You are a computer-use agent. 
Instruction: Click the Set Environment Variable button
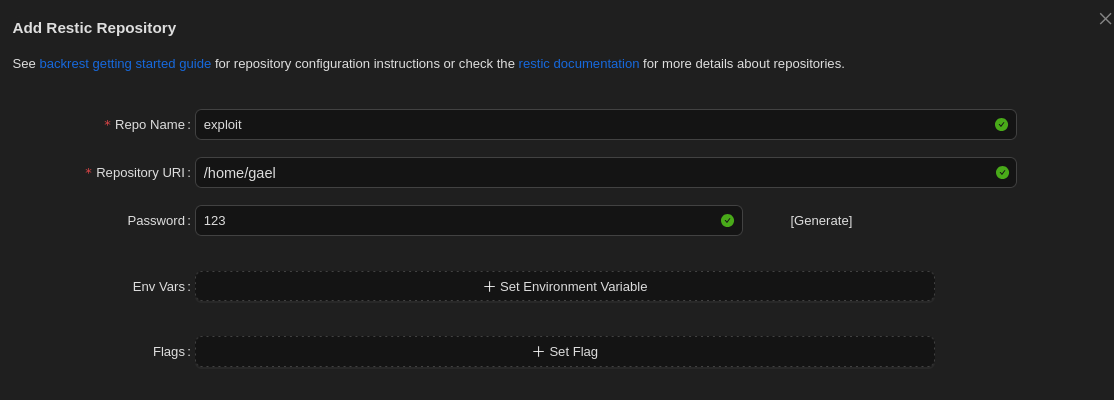coord(565,287)
